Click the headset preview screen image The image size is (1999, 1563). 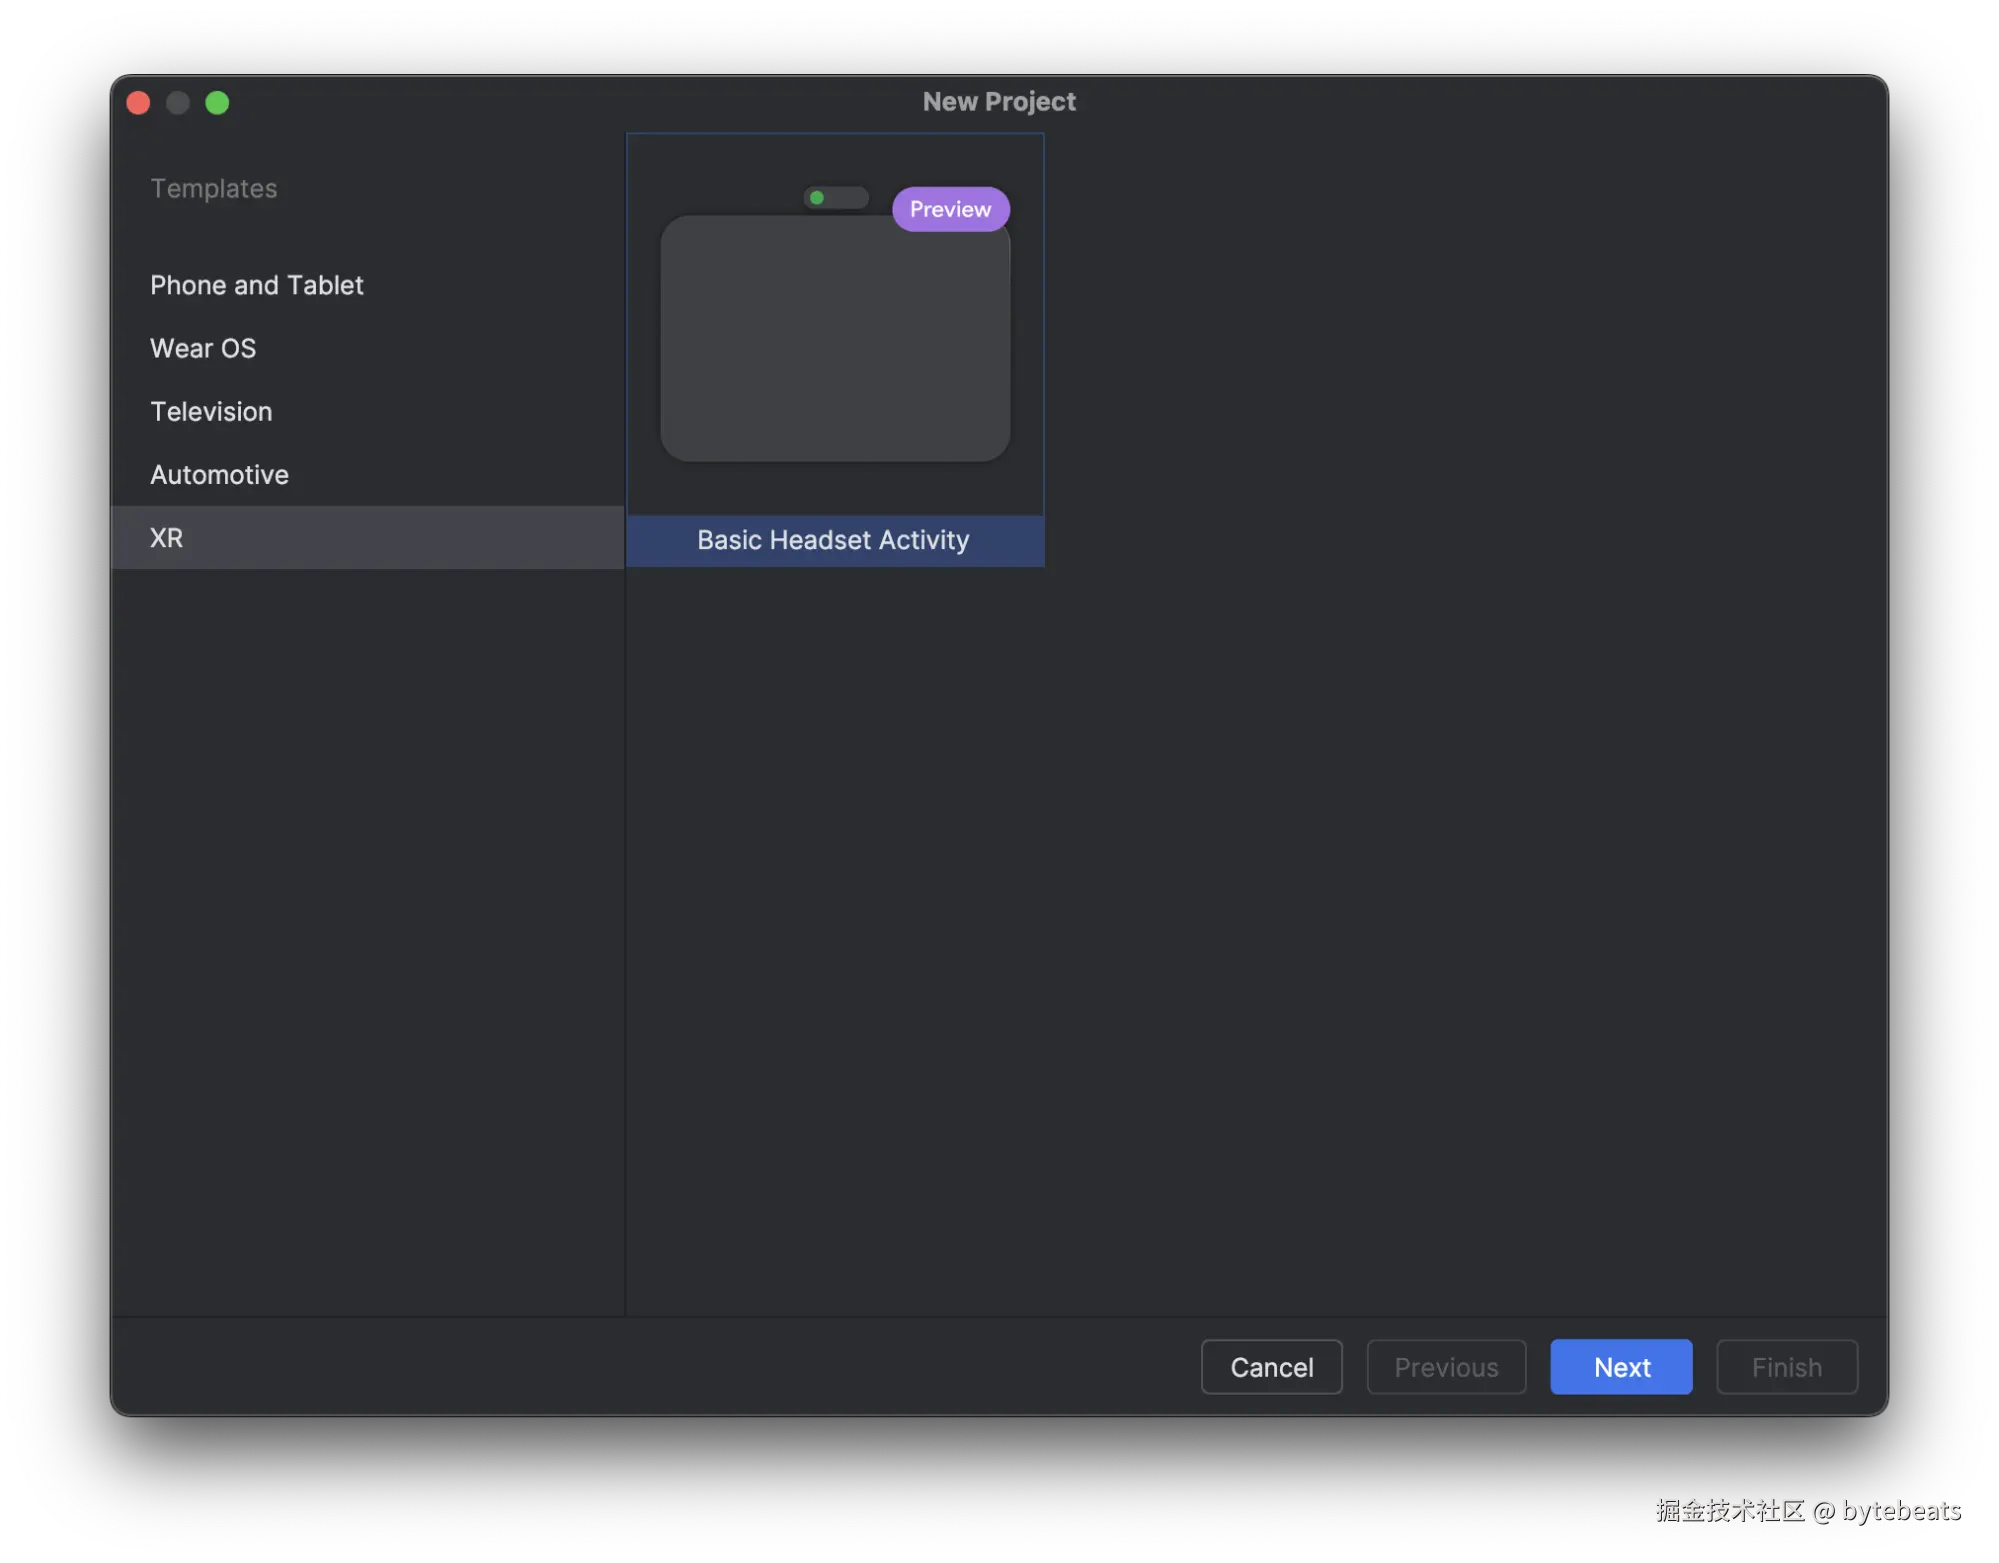(x=834, y=338)
